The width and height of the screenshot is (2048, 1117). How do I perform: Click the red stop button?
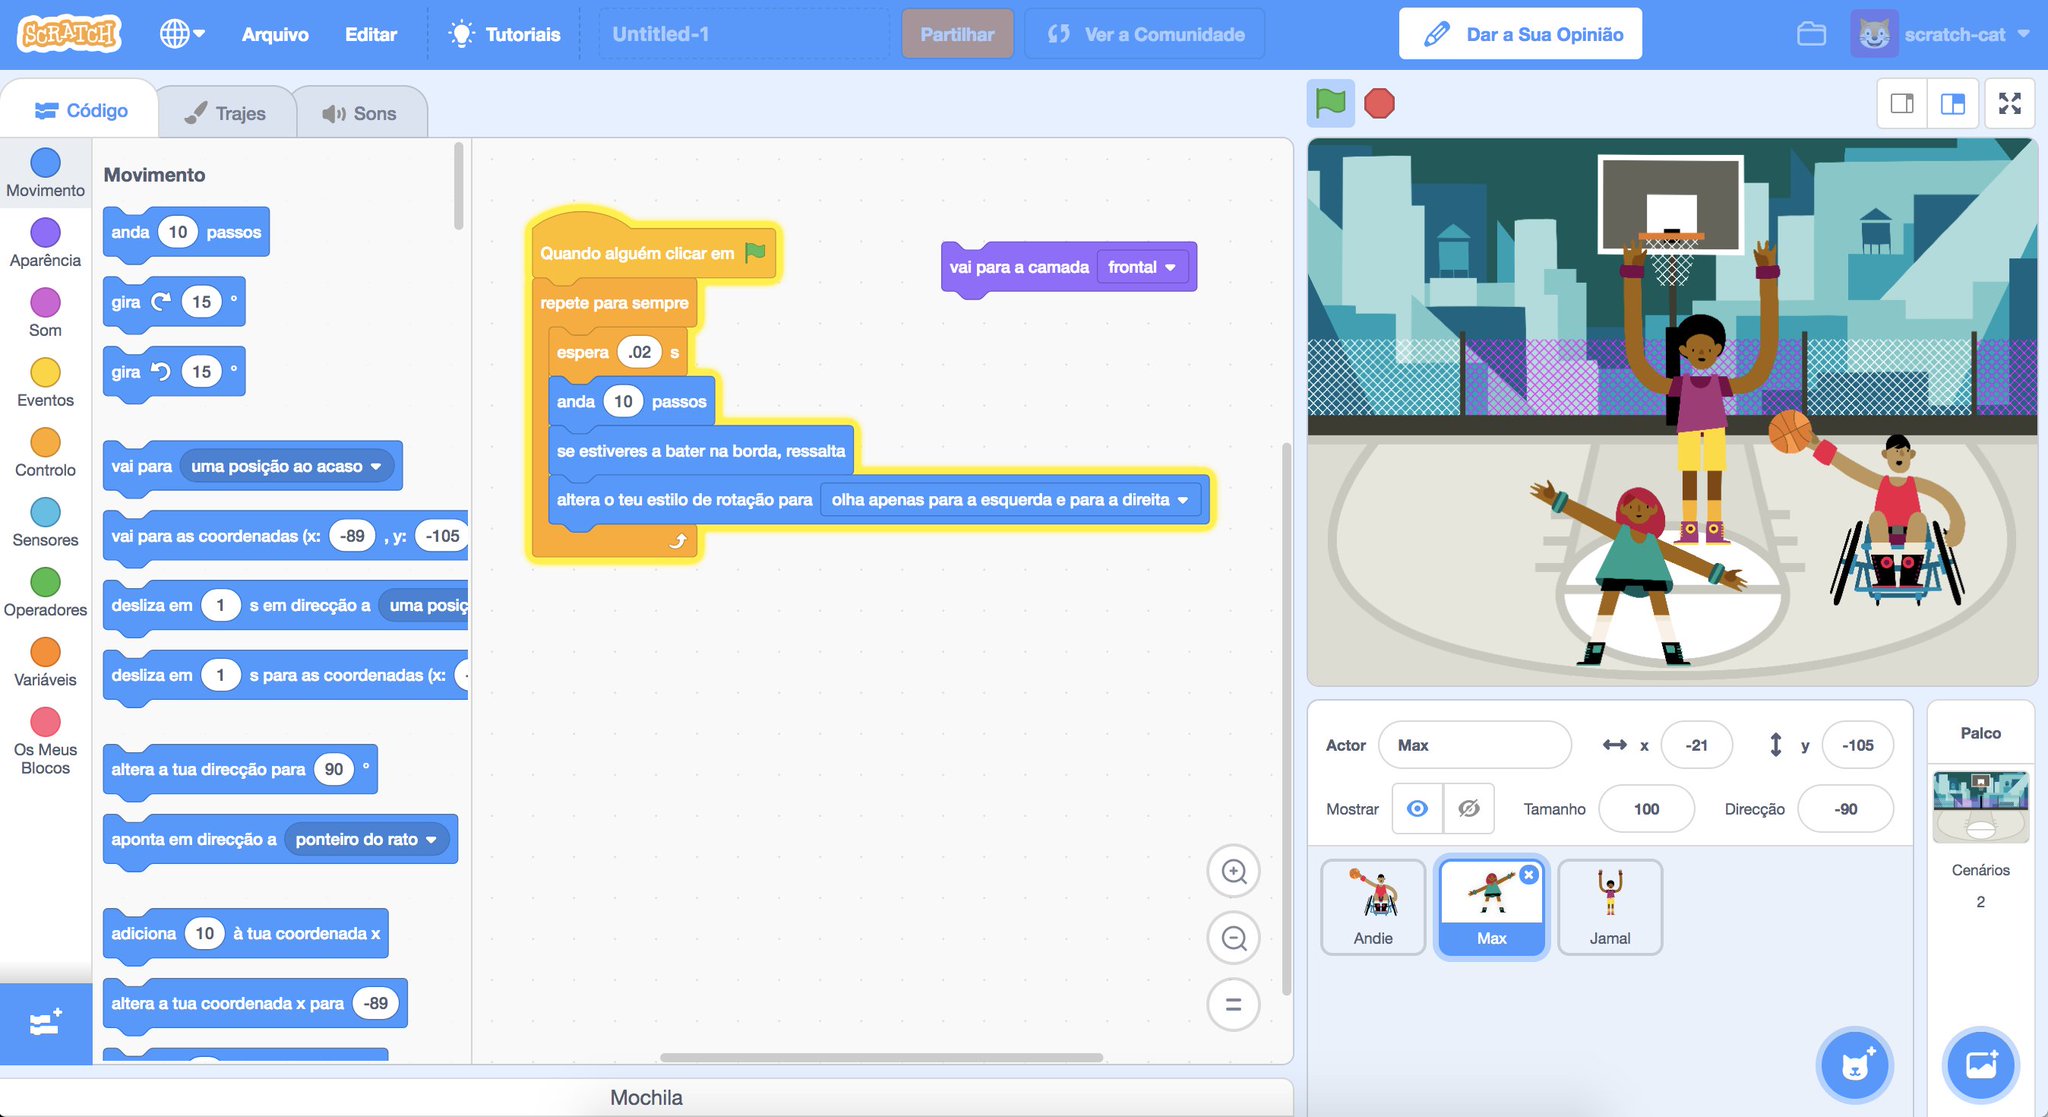1379,103
